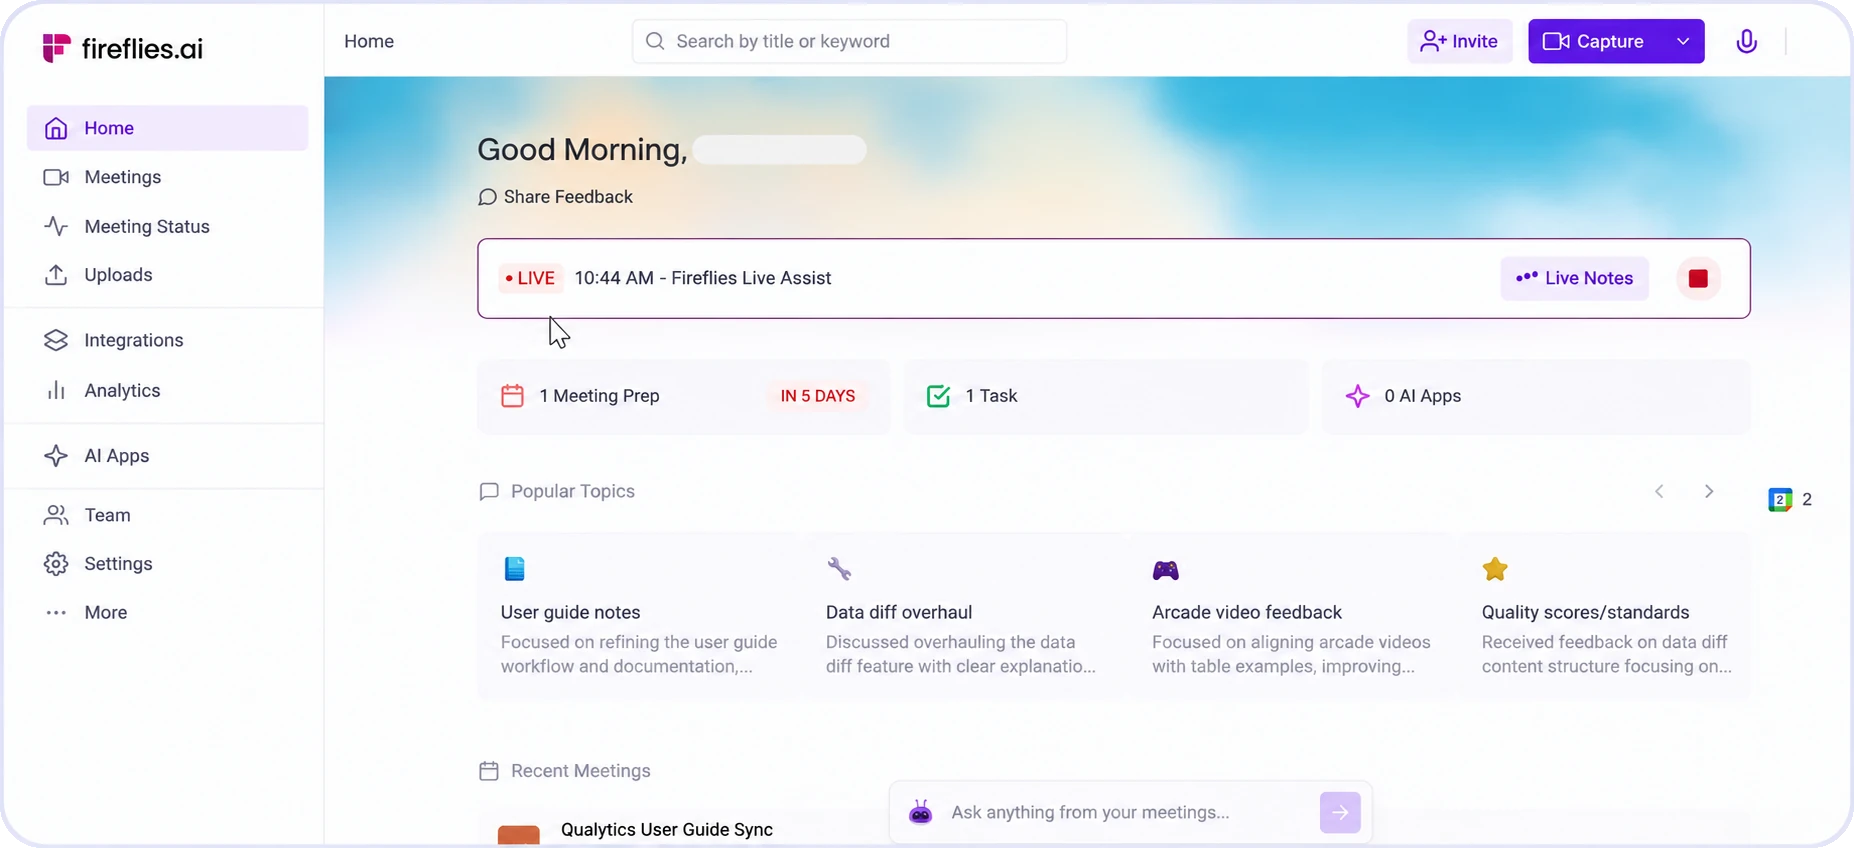Click the game controller icon
The width and height of the screenshot is (1854, 848).
(x=1166, y=570)
